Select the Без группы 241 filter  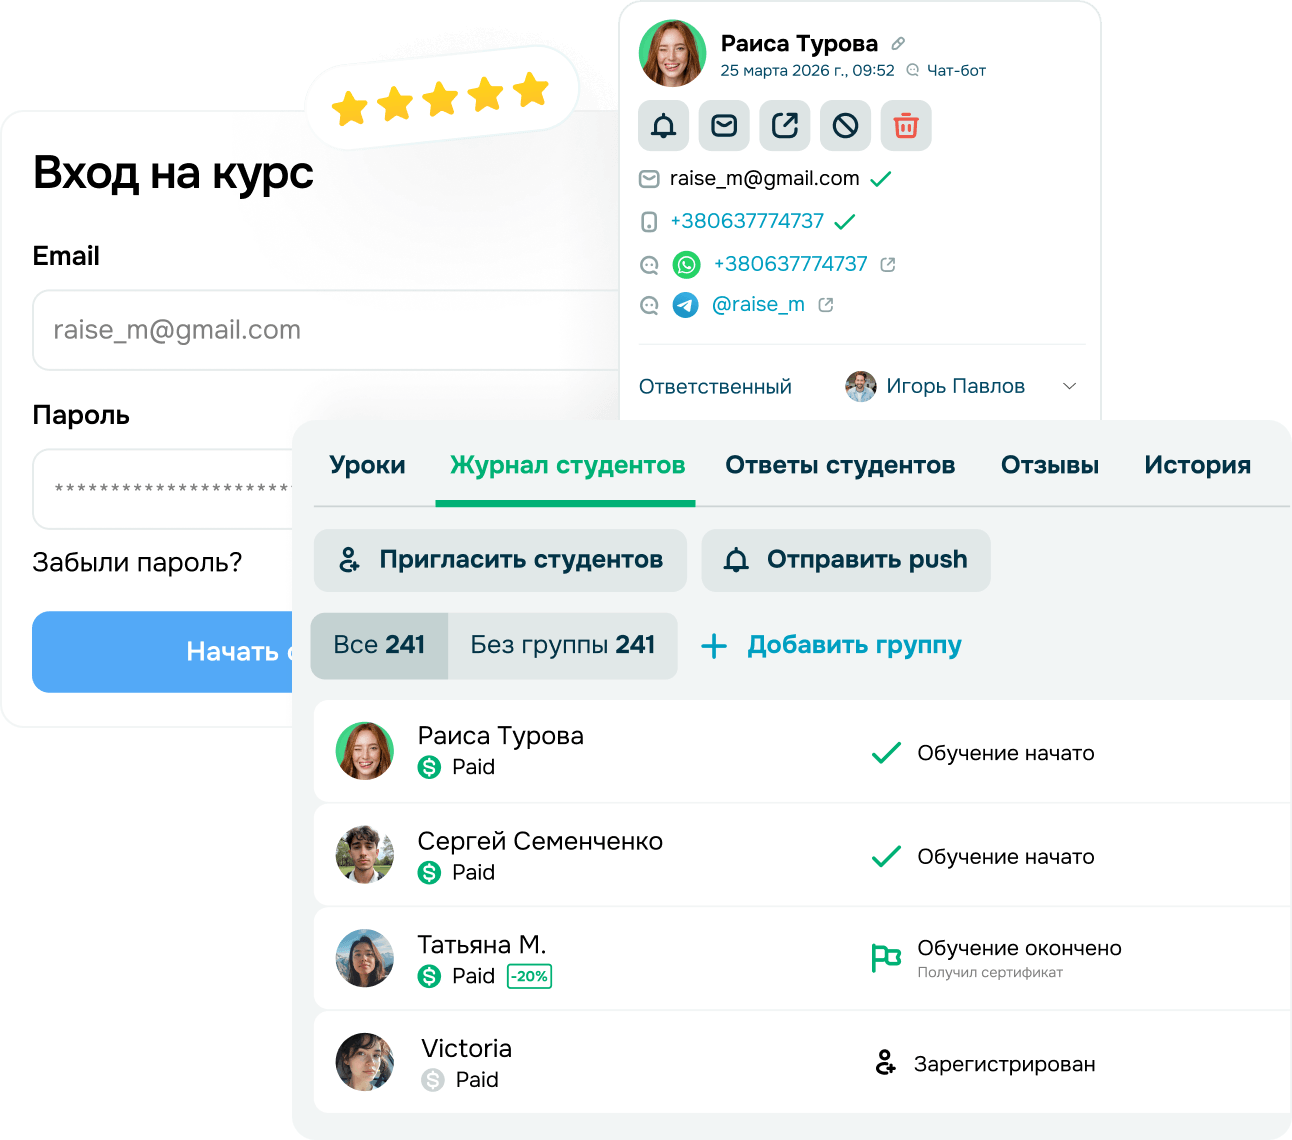(563, 645)
